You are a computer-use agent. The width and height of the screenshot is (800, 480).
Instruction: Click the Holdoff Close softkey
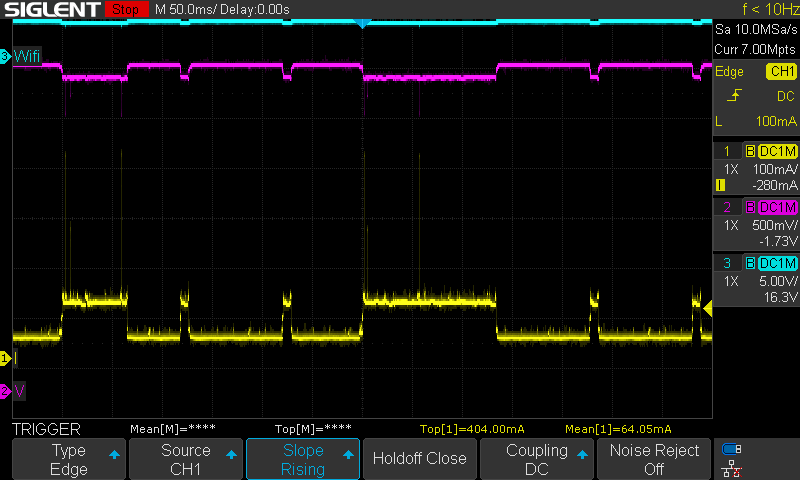coord(419,459)
